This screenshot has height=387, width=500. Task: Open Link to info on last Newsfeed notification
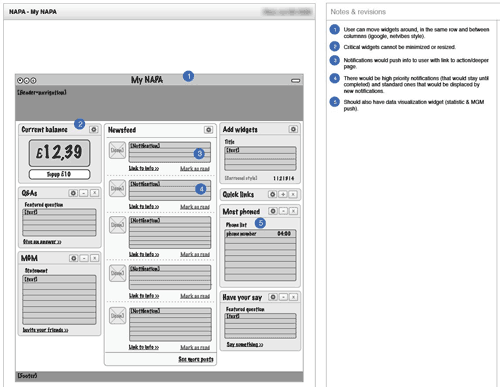pos(144,347)
